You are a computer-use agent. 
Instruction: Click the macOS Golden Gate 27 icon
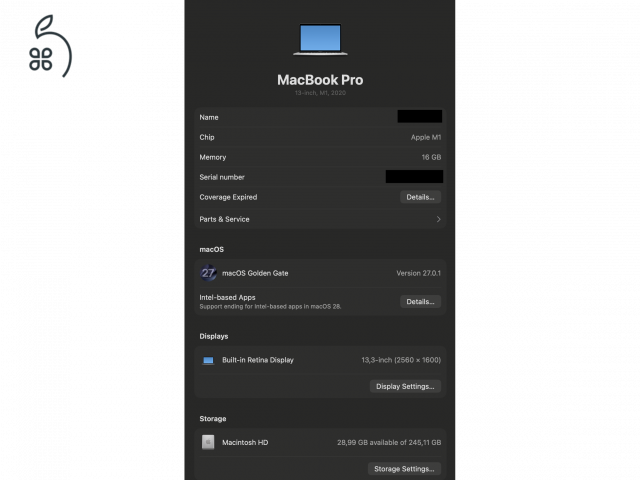click(x=208, y=273)
